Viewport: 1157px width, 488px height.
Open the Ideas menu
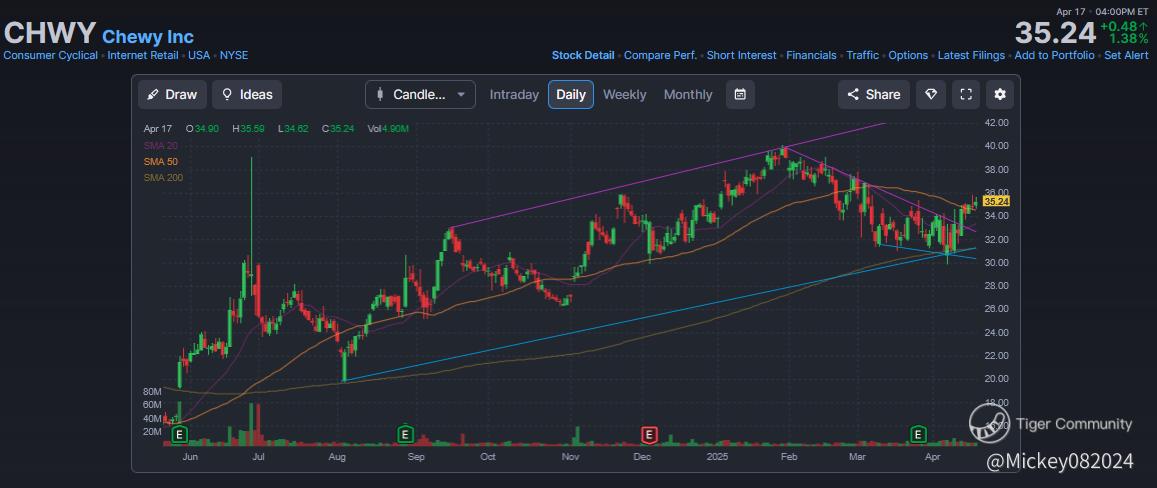click(x=247, y=94)
